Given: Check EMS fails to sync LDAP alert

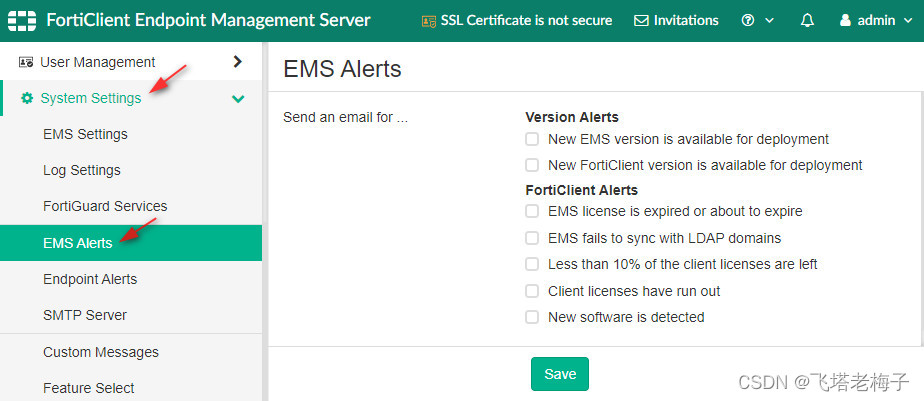Looking at the screenshot, I should 532,238.
